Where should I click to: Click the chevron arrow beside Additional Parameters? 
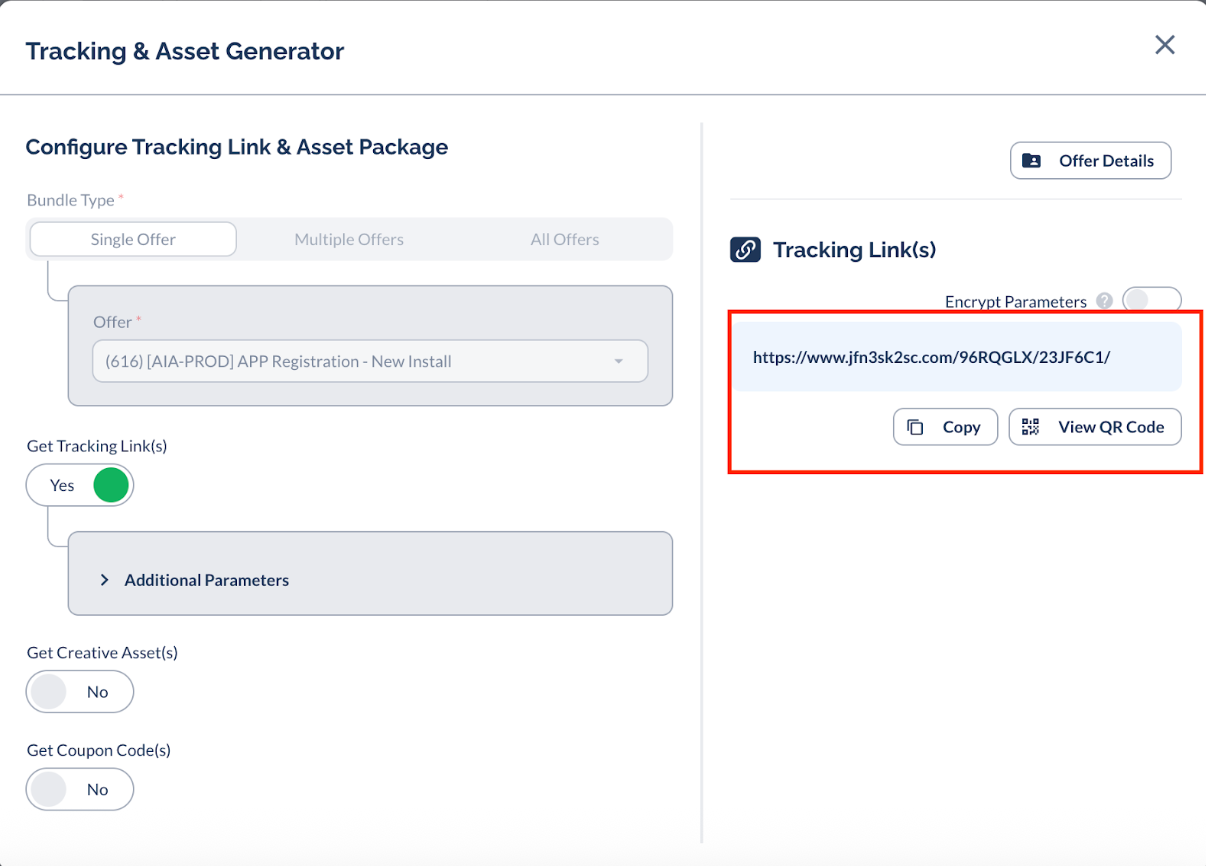104,580
